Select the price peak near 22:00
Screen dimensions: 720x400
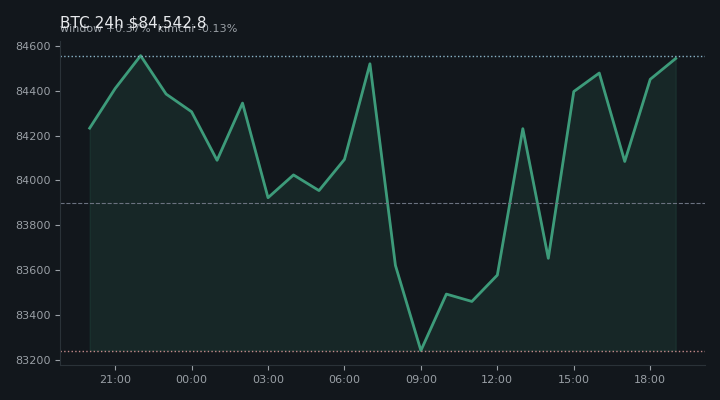141,56
